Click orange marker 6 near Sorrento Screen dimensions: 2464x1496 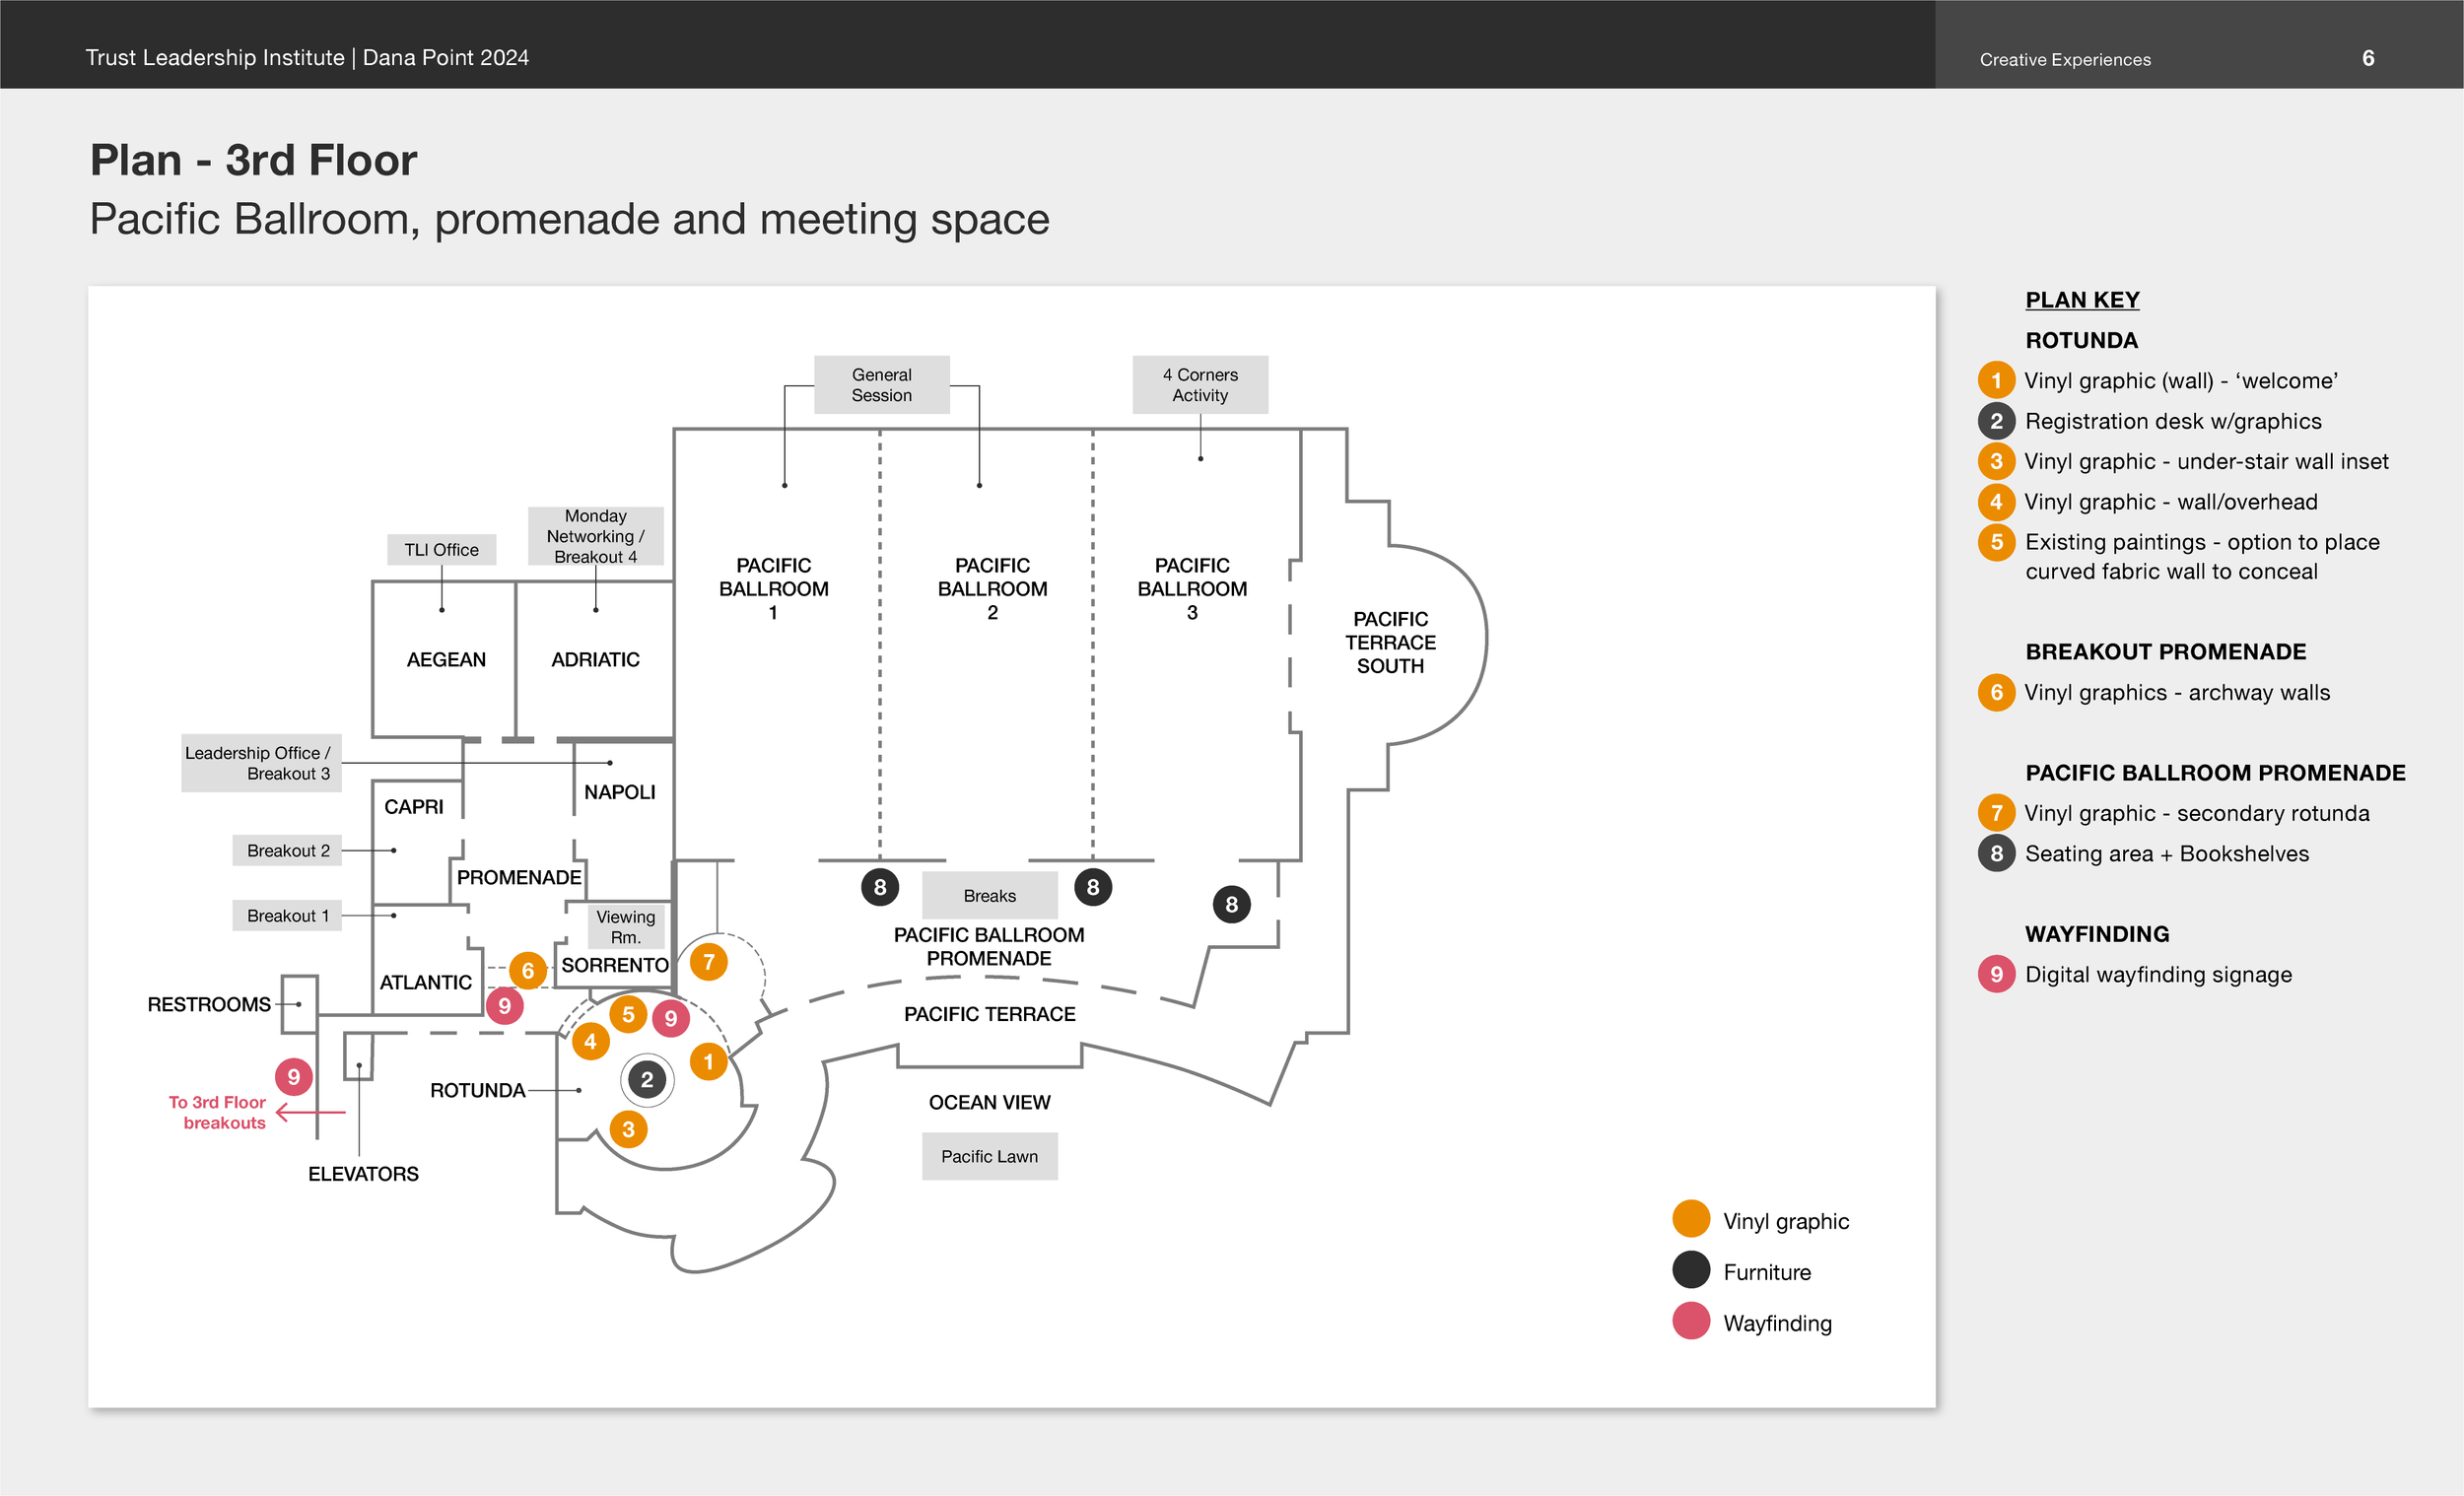[527, 970]
